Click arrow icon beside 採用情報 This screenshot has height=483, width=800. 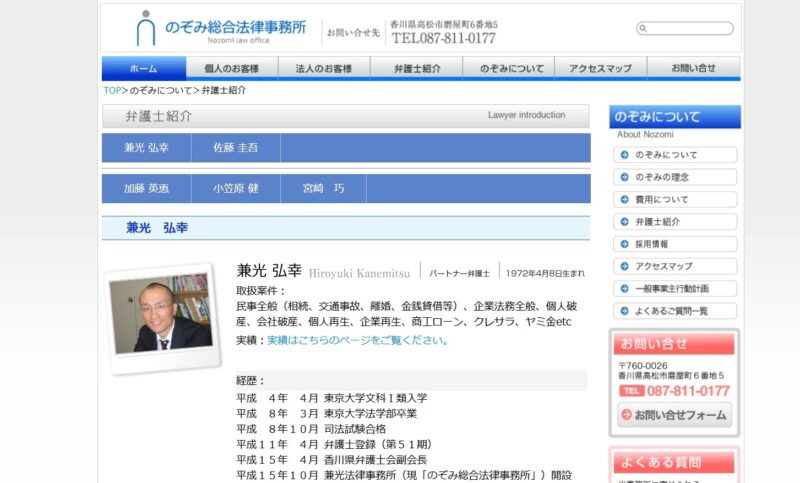pyautogui.click(x=624, y=244)
